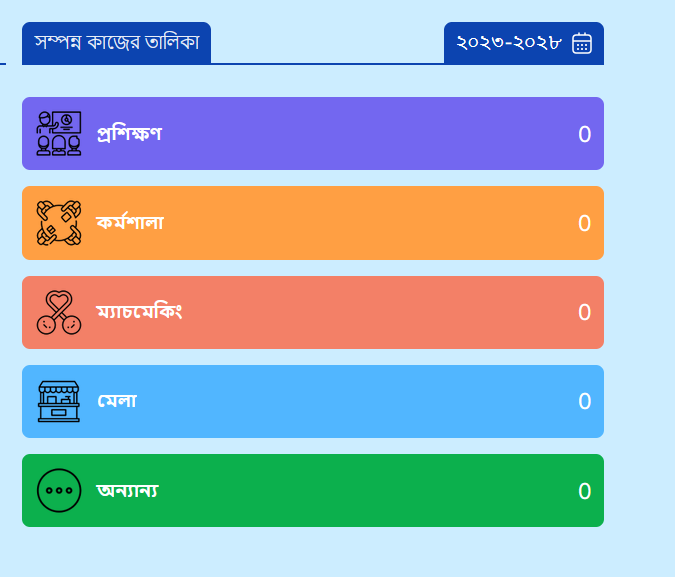675x577 pixels.
Task: Click the count value on blue মেলা card
Action: [x=585, y=401]
